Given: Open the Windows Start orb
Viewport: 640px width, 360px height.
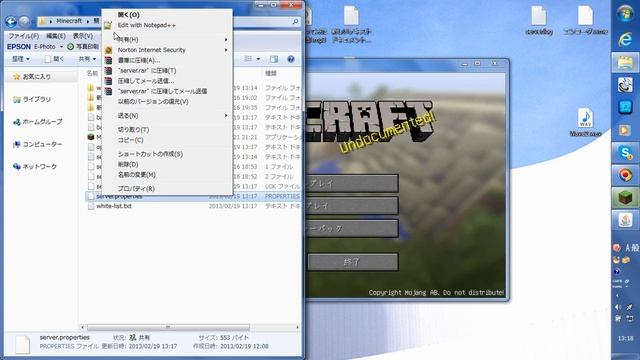Looking at the screenshot, I should (x=625, y=14).
